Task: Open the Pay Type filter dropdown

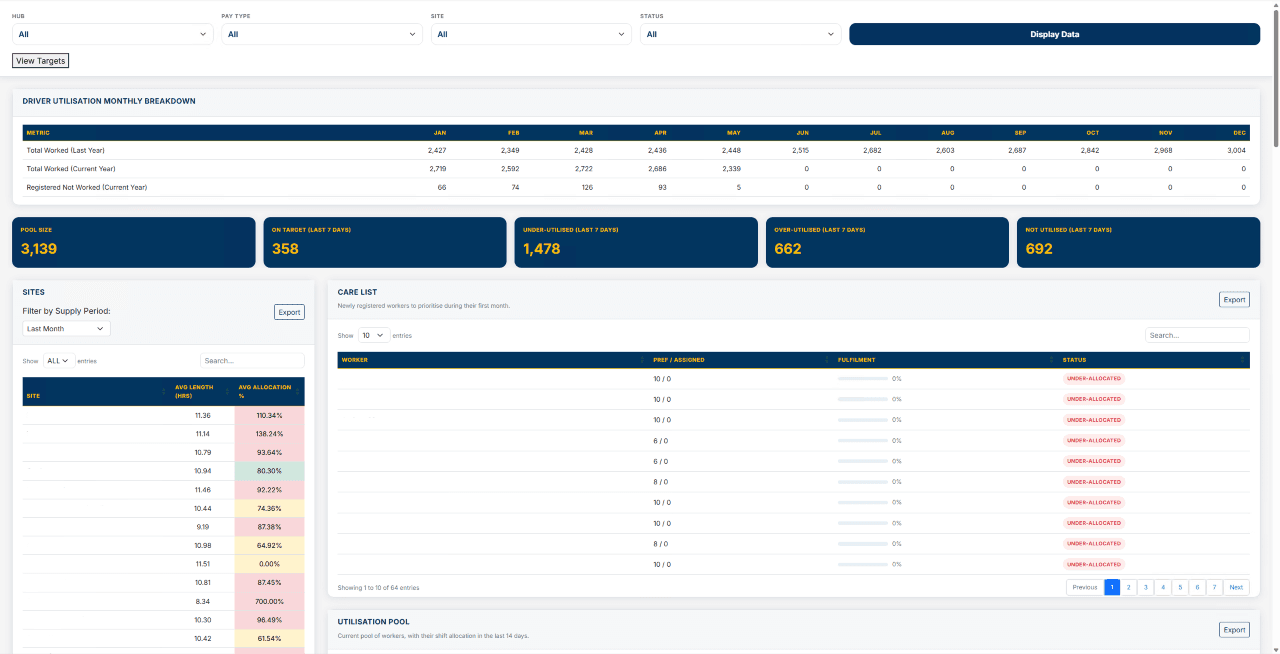Action: click(x=322, y=34)
